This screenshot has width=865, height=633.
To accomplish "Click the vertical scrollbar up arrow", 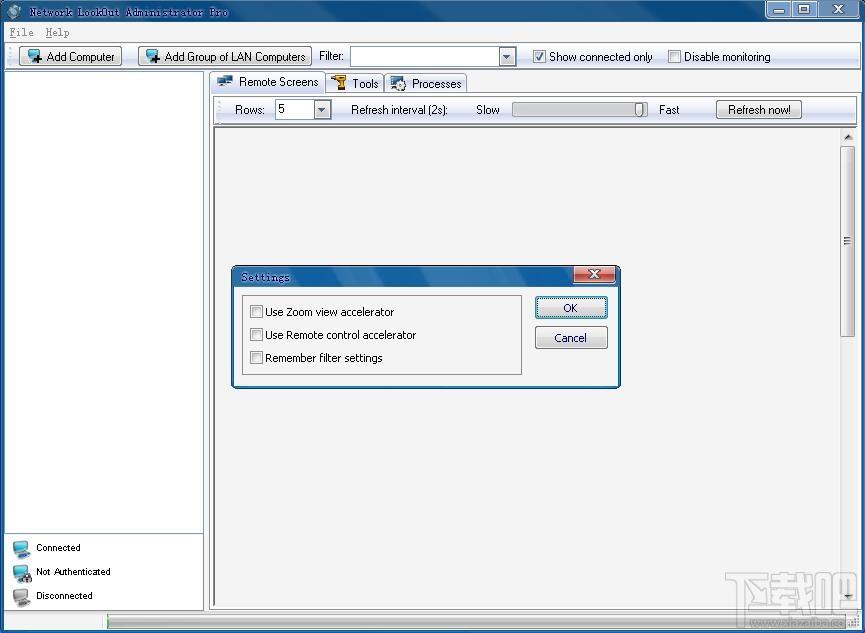I will click(x=848, y=136).
